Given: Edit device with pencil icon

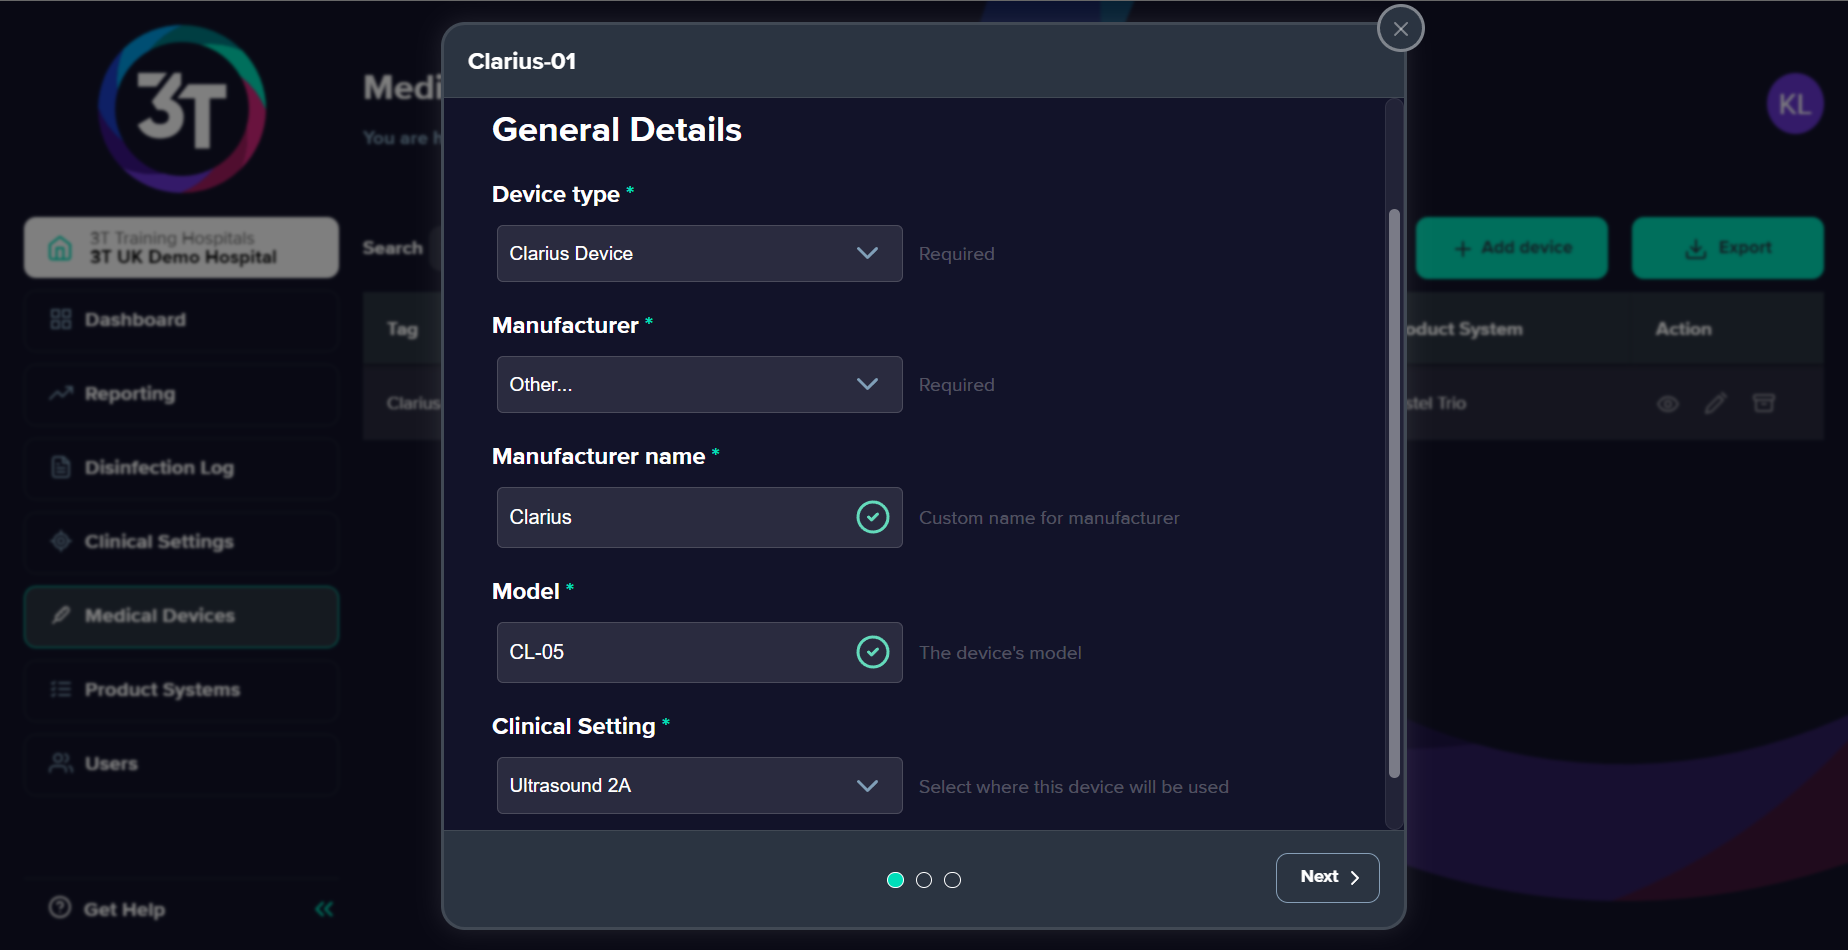Looking at the screenshot, I should coord(1716,404).
